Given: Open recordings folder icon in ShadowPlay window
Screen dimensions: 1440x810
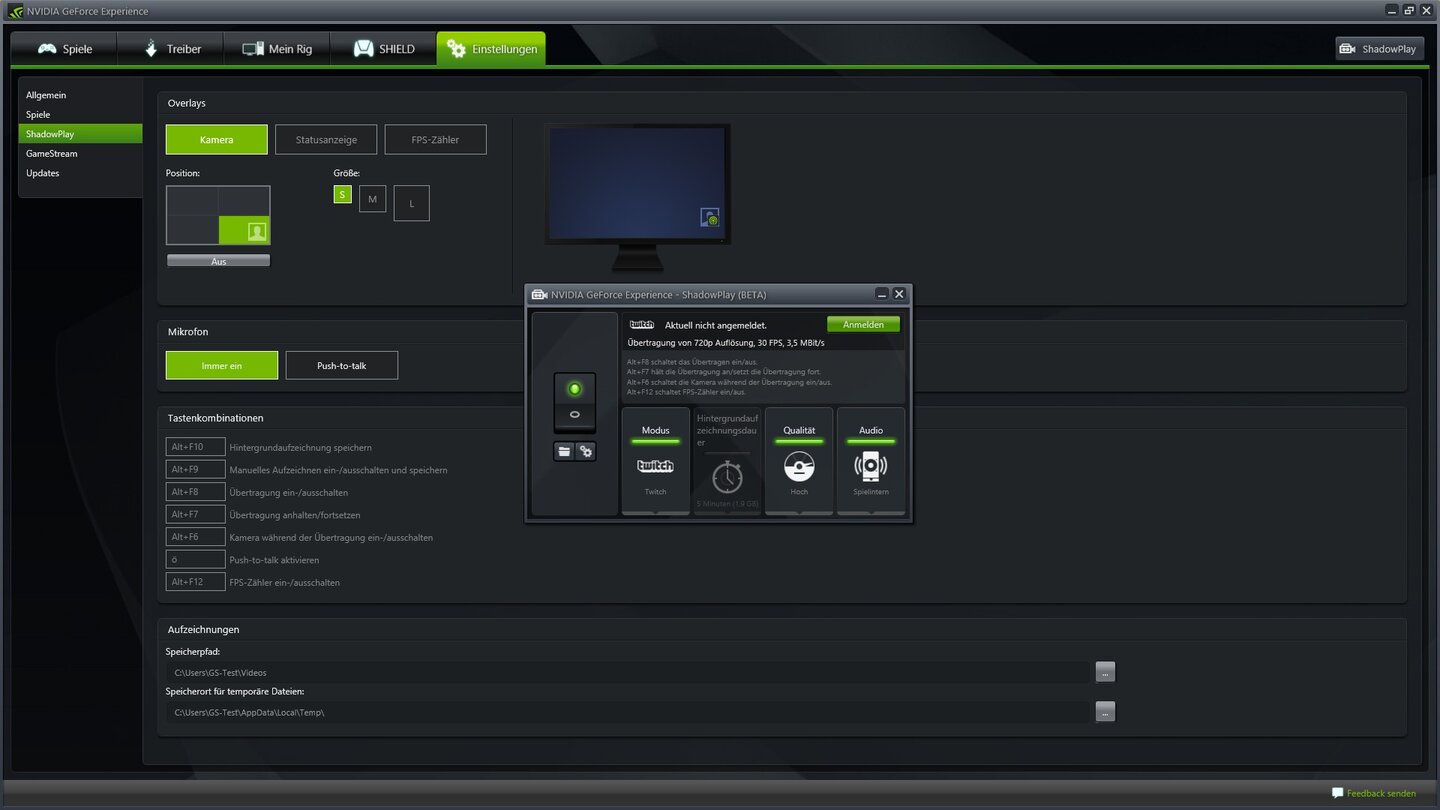Looking at the screenshot, I should (564, 452).
